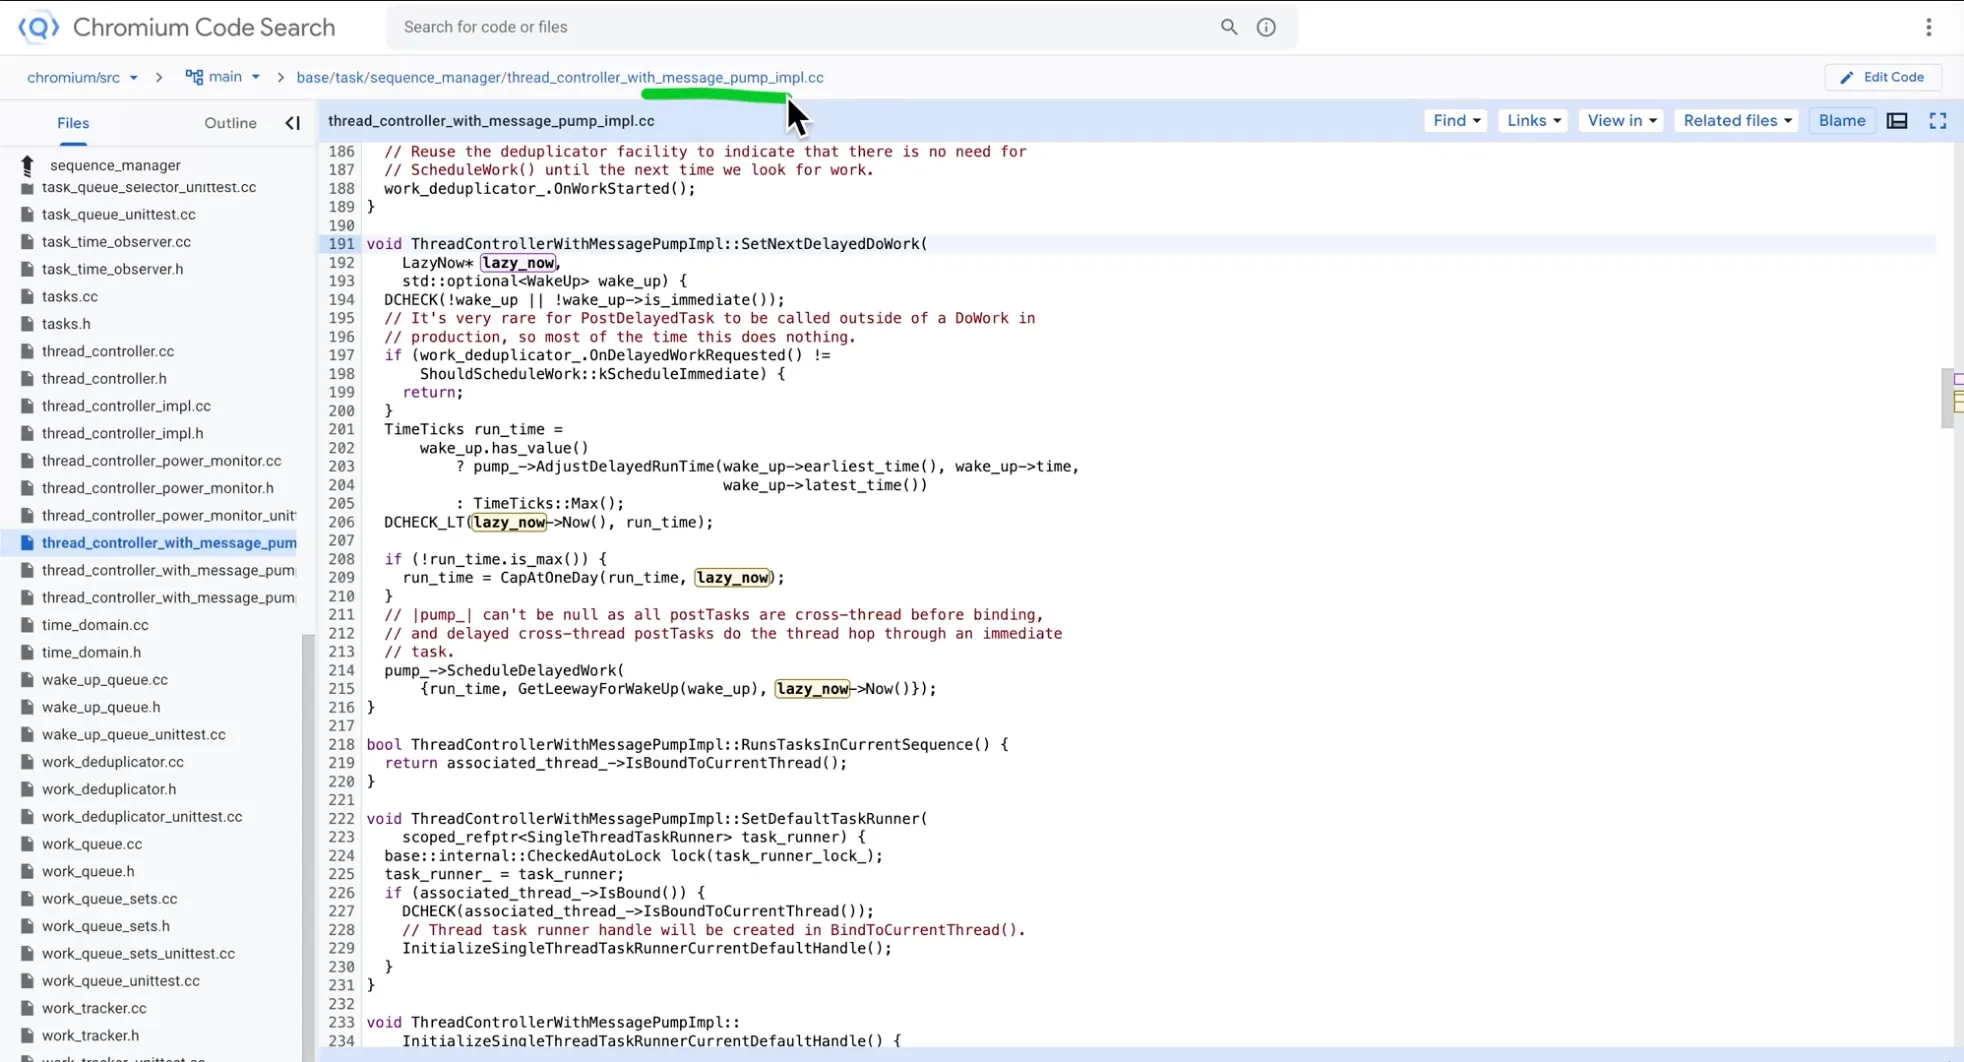This screenshot has height=1062, width=1964.
Task: Open the main branch dropdown
Action: click(223, 77)
